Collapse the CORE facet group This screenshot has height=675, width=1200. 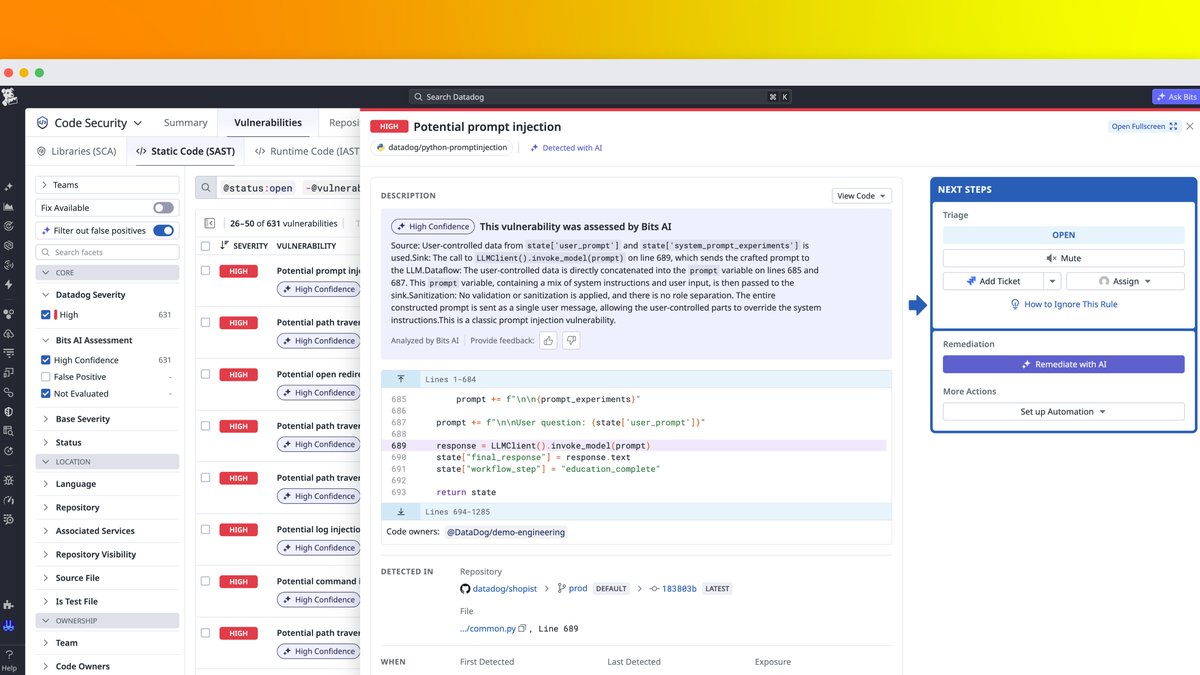(x=108, y=272)
